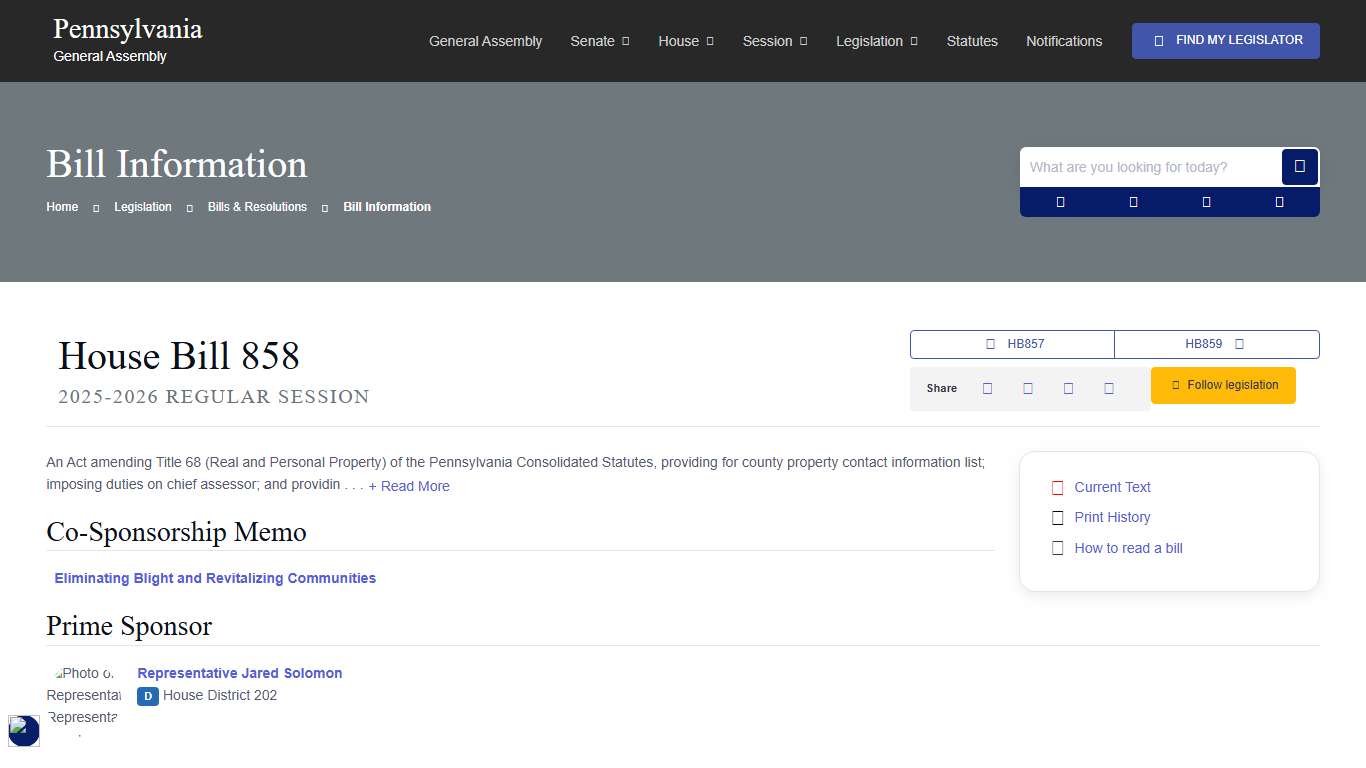The width and height of the screenshot is (1366, 768).
Task: Click the last share icon in Share bar
Action: [1108, 389]
